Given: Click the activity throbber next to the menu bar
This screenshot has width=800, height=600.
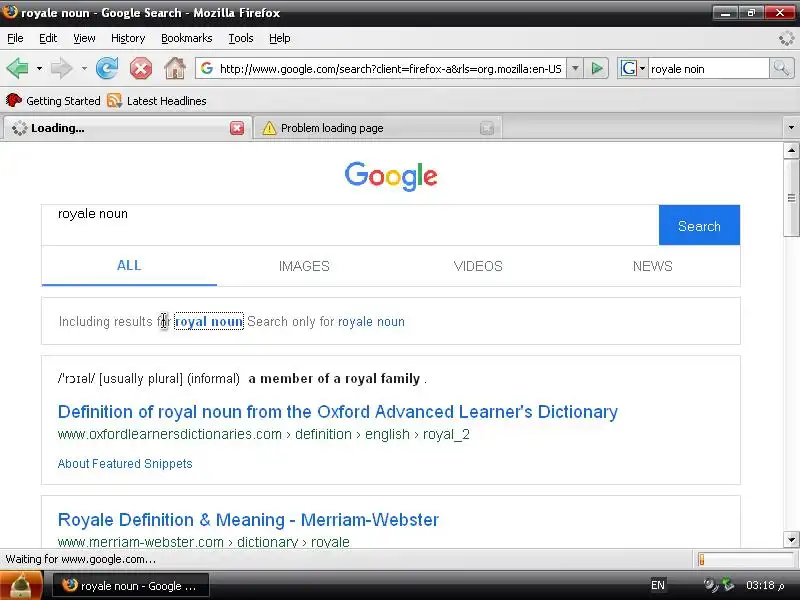Looking at the screenshot, I should click(786, 38).
